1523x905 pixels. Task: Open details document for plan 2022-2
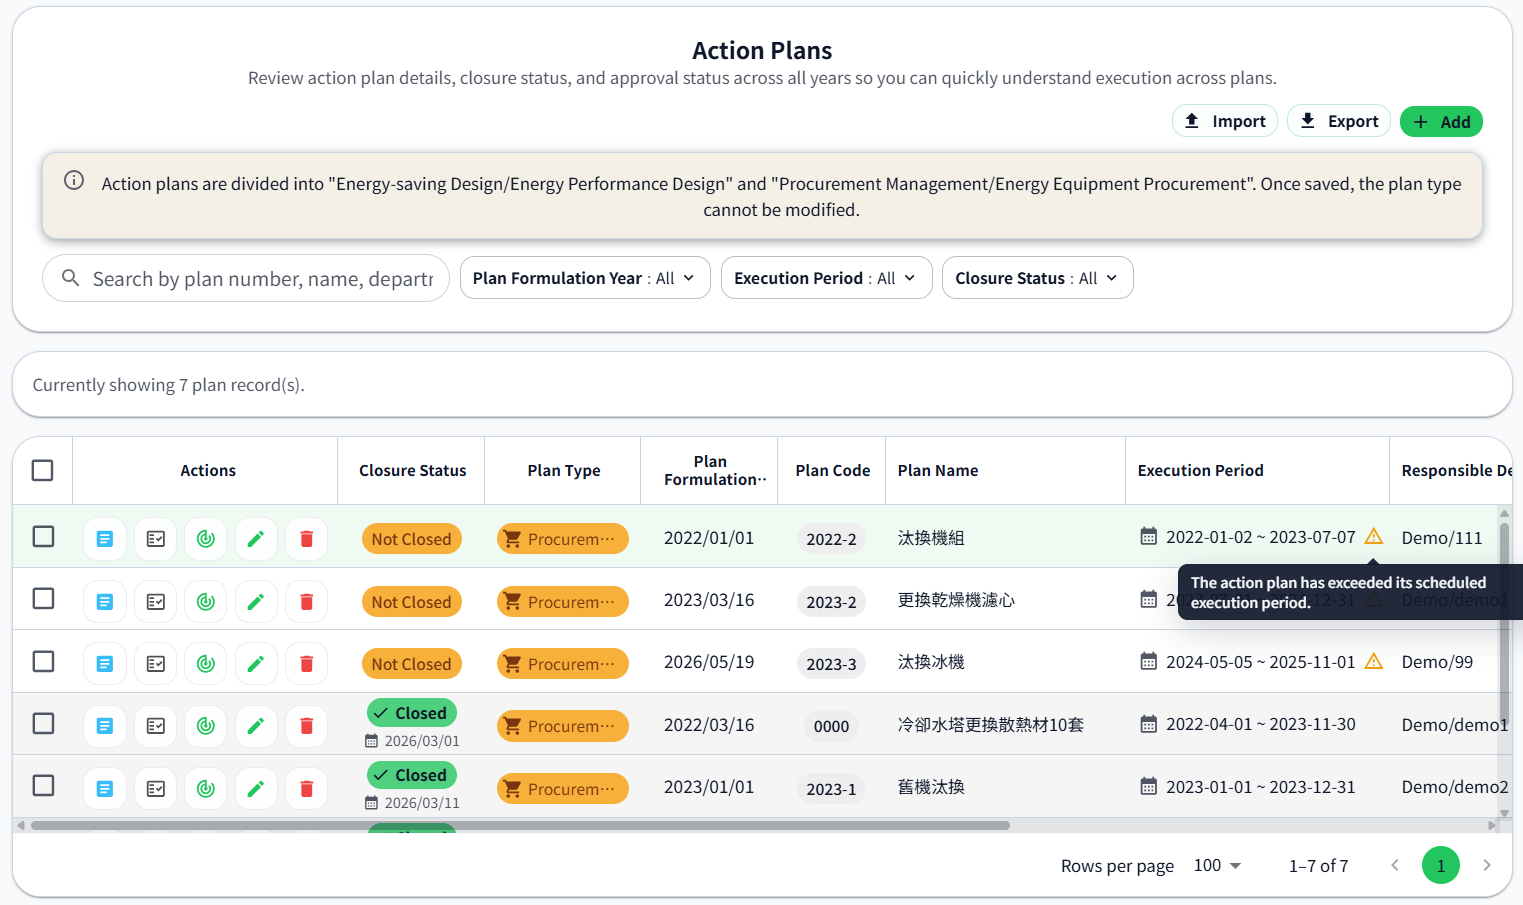[105, 539]
